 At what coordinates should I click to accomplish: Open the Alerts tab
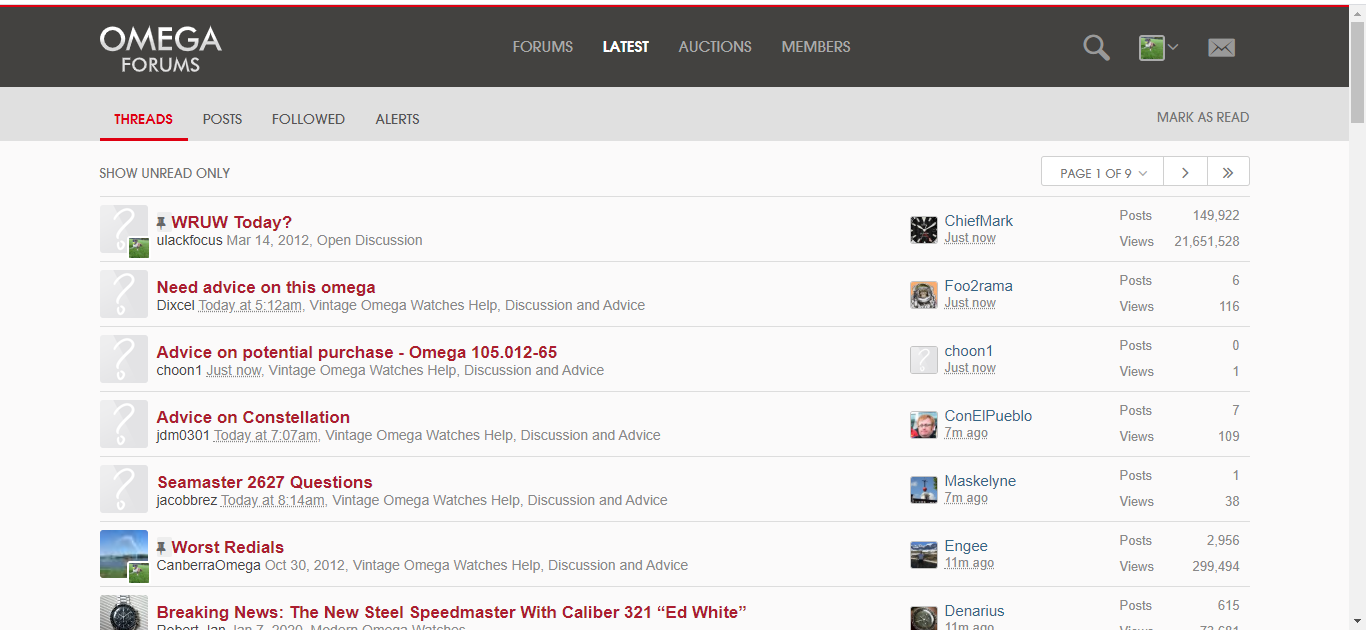(397, 119)
